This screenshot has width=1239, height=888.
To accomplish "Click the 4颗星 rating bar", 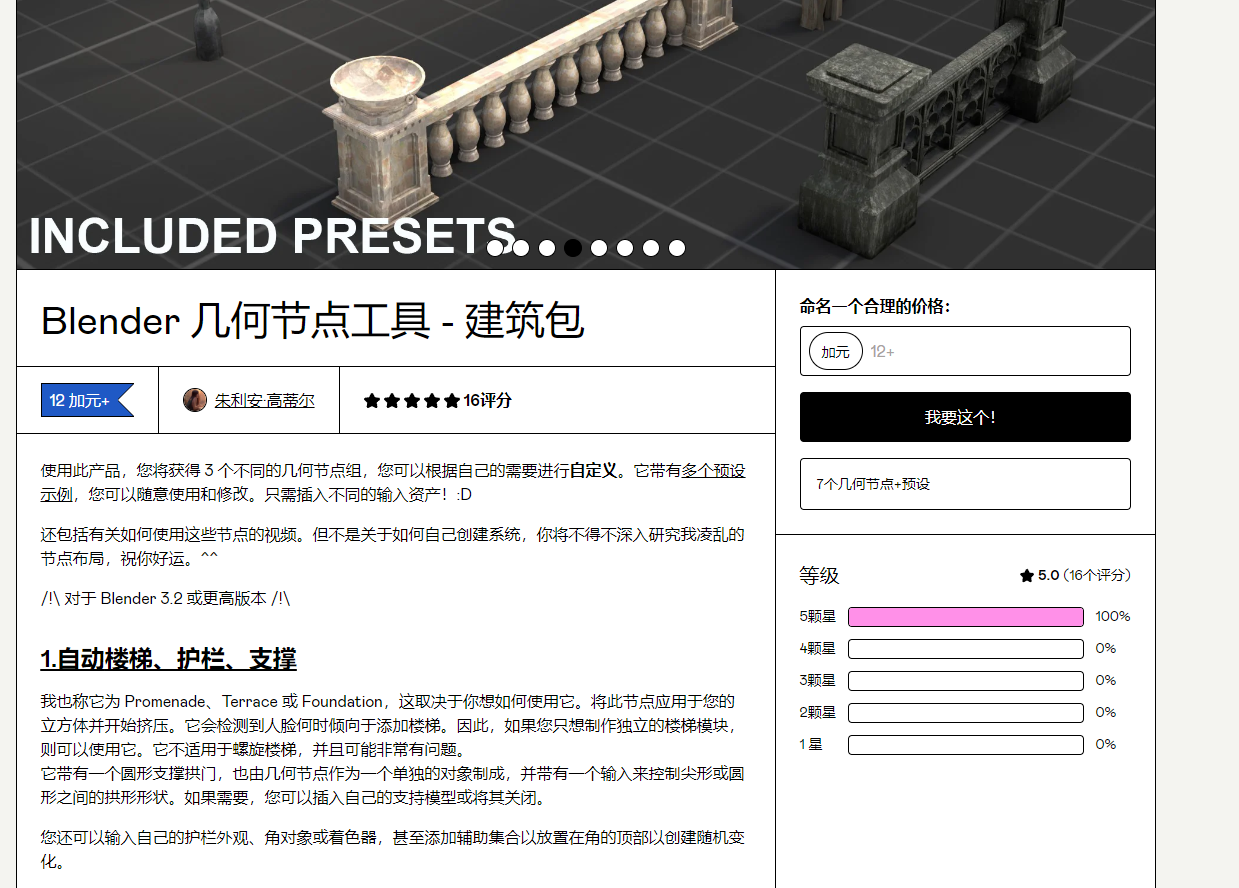I will coord(966,649).
